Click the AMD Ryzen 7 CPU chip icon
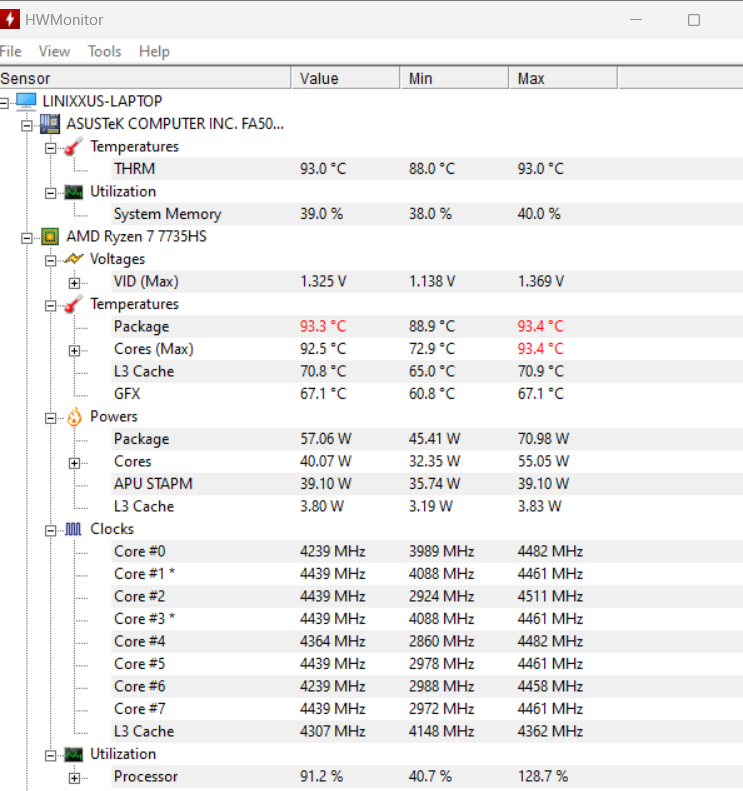Screen dimensions: 743x791 point(50,237)
